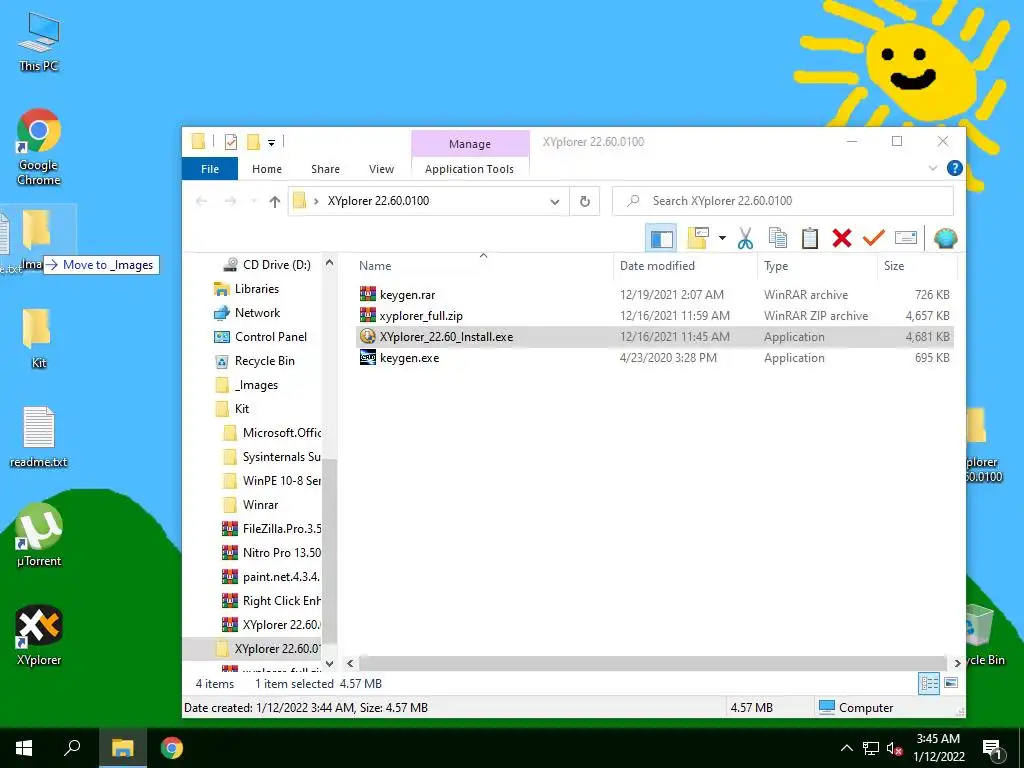Toggle the navigation pane toolbar icon

click(x=661, y=238)
